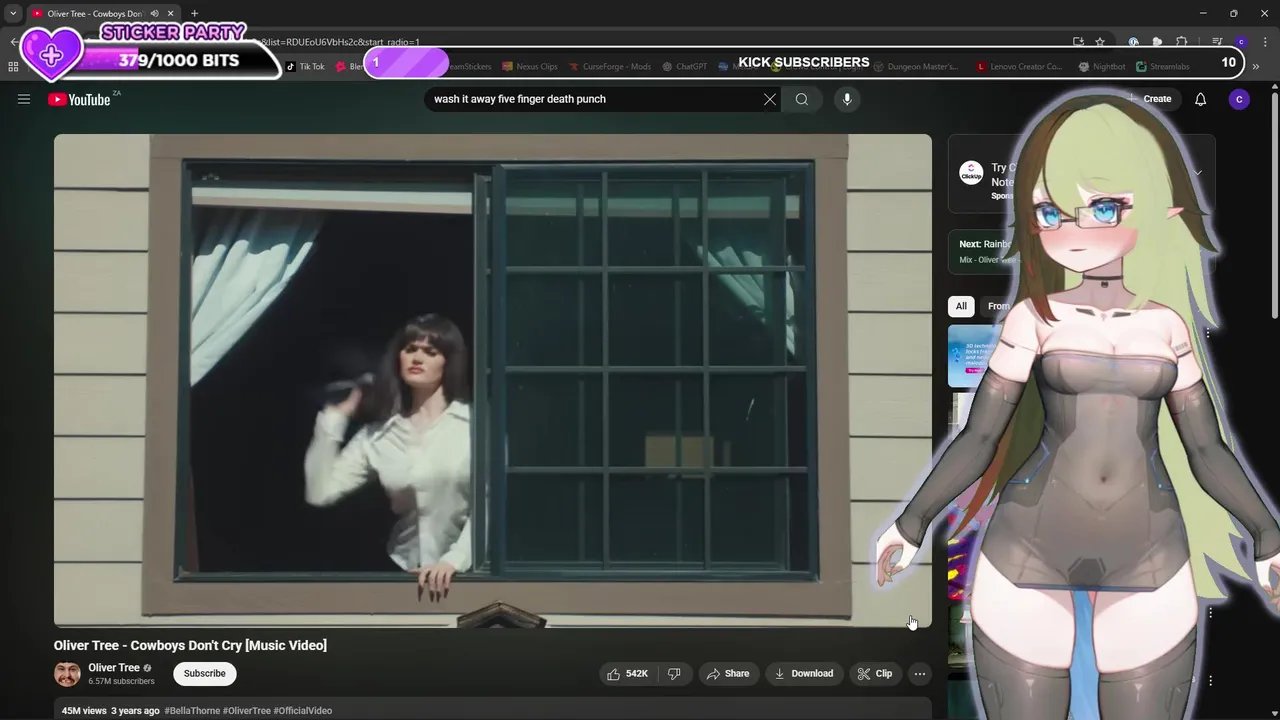
Task: Mute the Oliver Tree tab audio
Action: tap(154, 14)
